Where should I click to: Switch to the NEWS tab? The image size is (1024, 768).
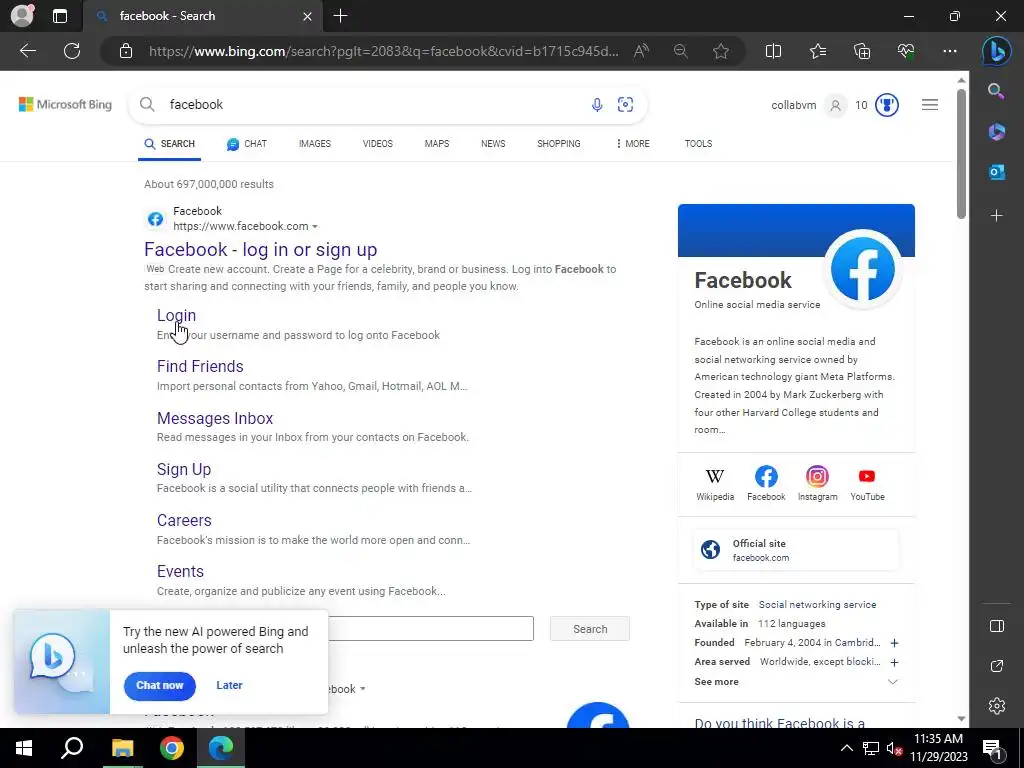(x=493, y=144)
